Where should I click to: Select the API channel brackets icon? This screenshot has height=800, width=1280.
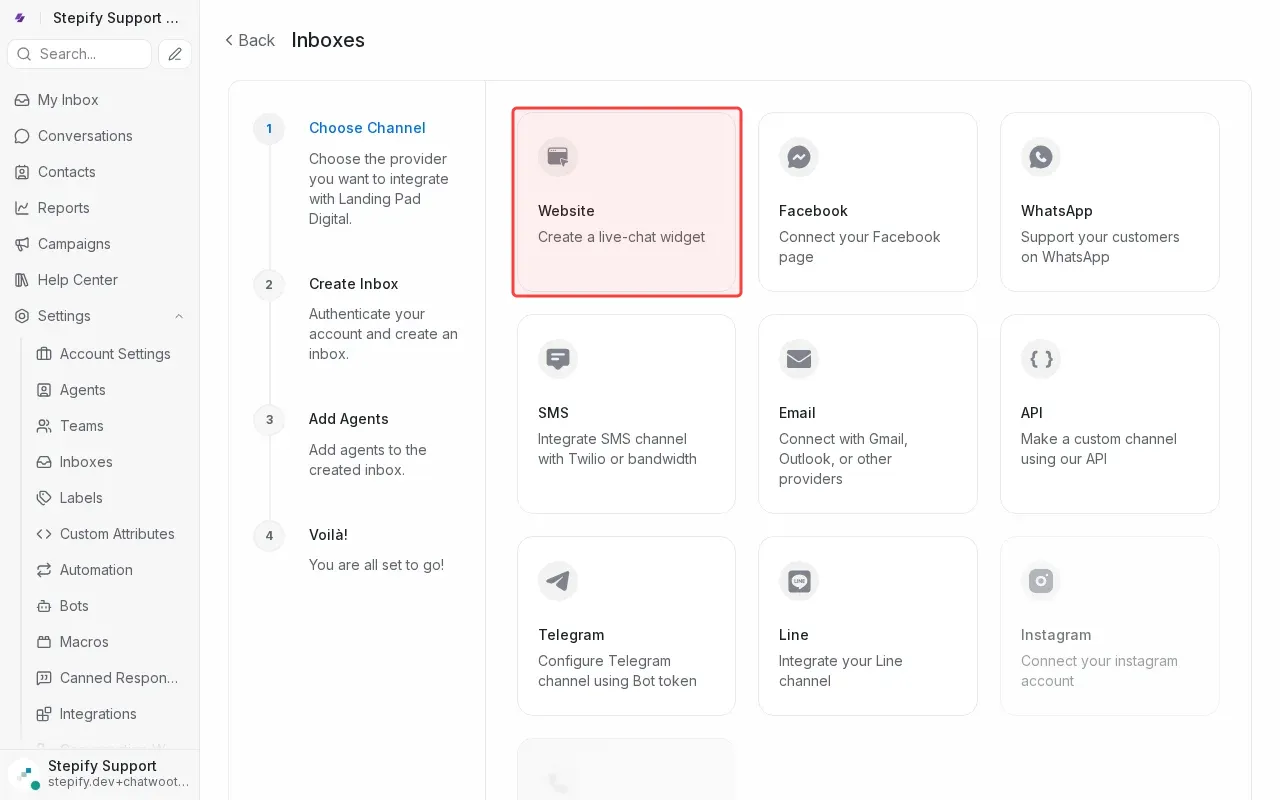coord(1041,359)
